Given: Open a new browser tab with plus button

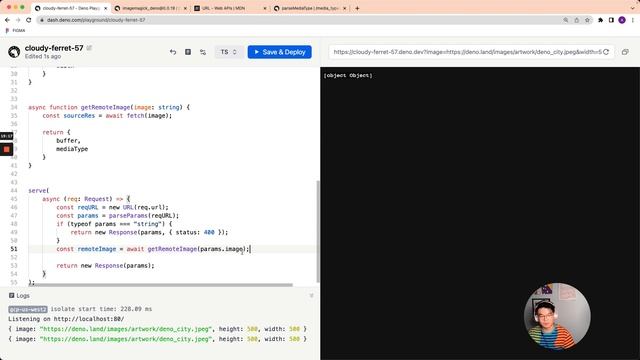Looking at the screenshot, I should pyautogui.click(x=357, y=8).
